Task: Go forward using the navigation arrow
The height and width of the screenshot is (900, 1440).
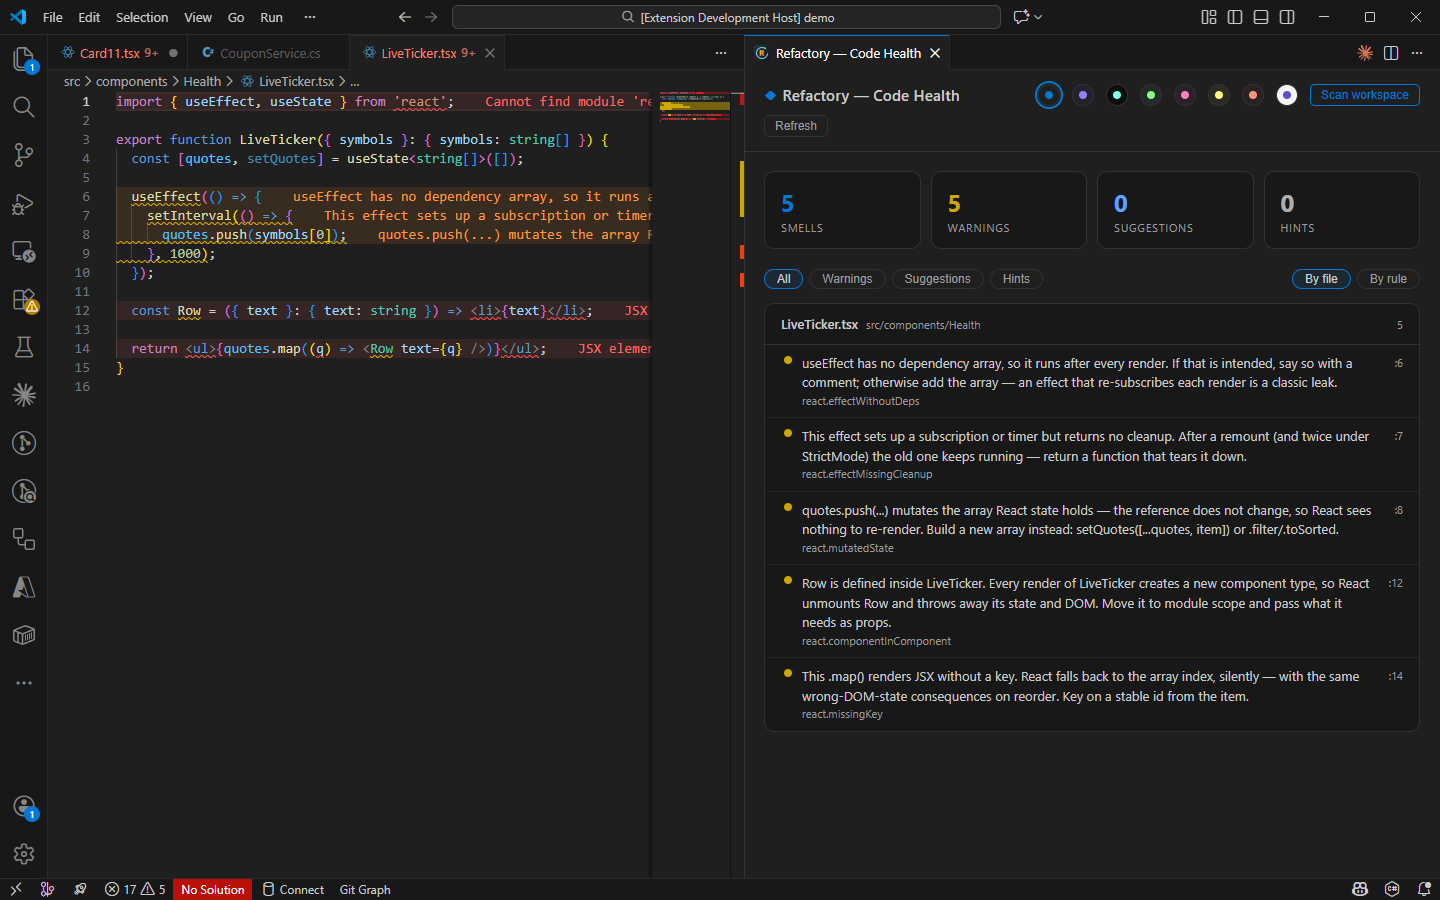Action: coord(431,17)
